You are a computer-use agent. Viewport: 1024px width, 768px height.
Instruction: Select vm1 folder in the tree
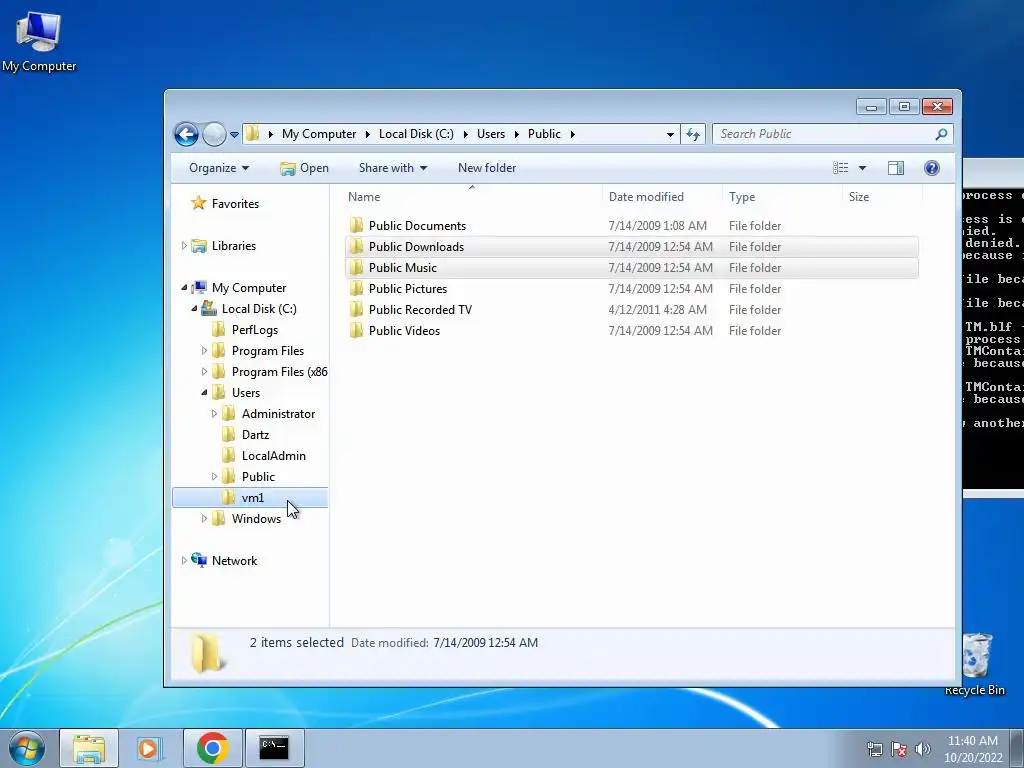[250, 498]
